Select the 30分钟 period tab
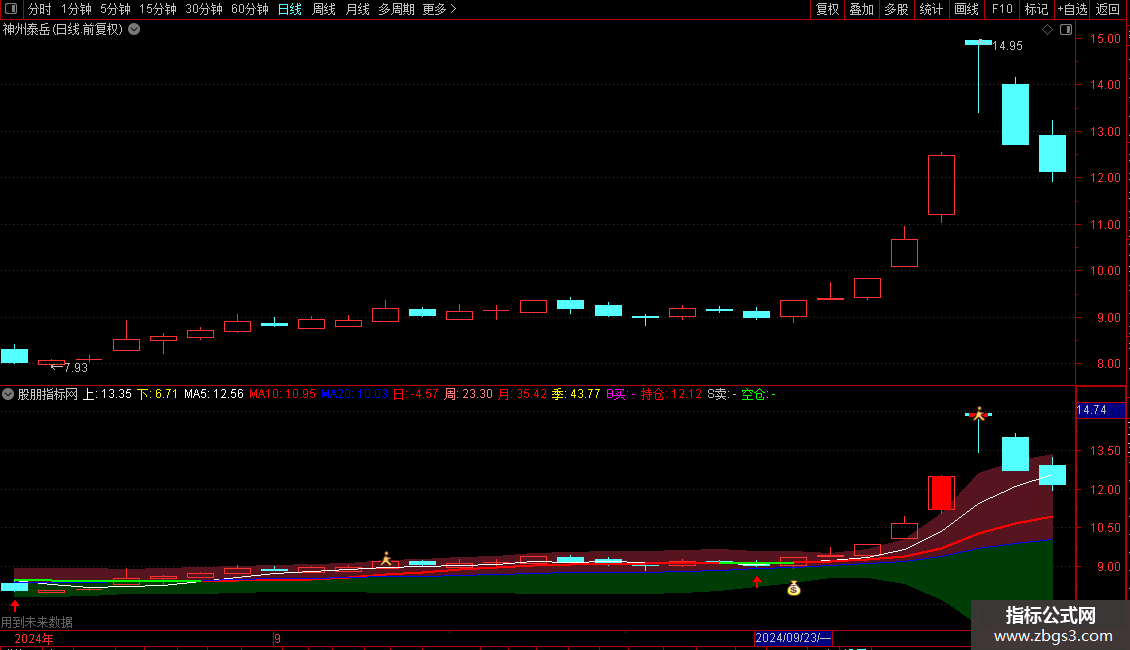1130x650 pixels. tap(204, 9)
